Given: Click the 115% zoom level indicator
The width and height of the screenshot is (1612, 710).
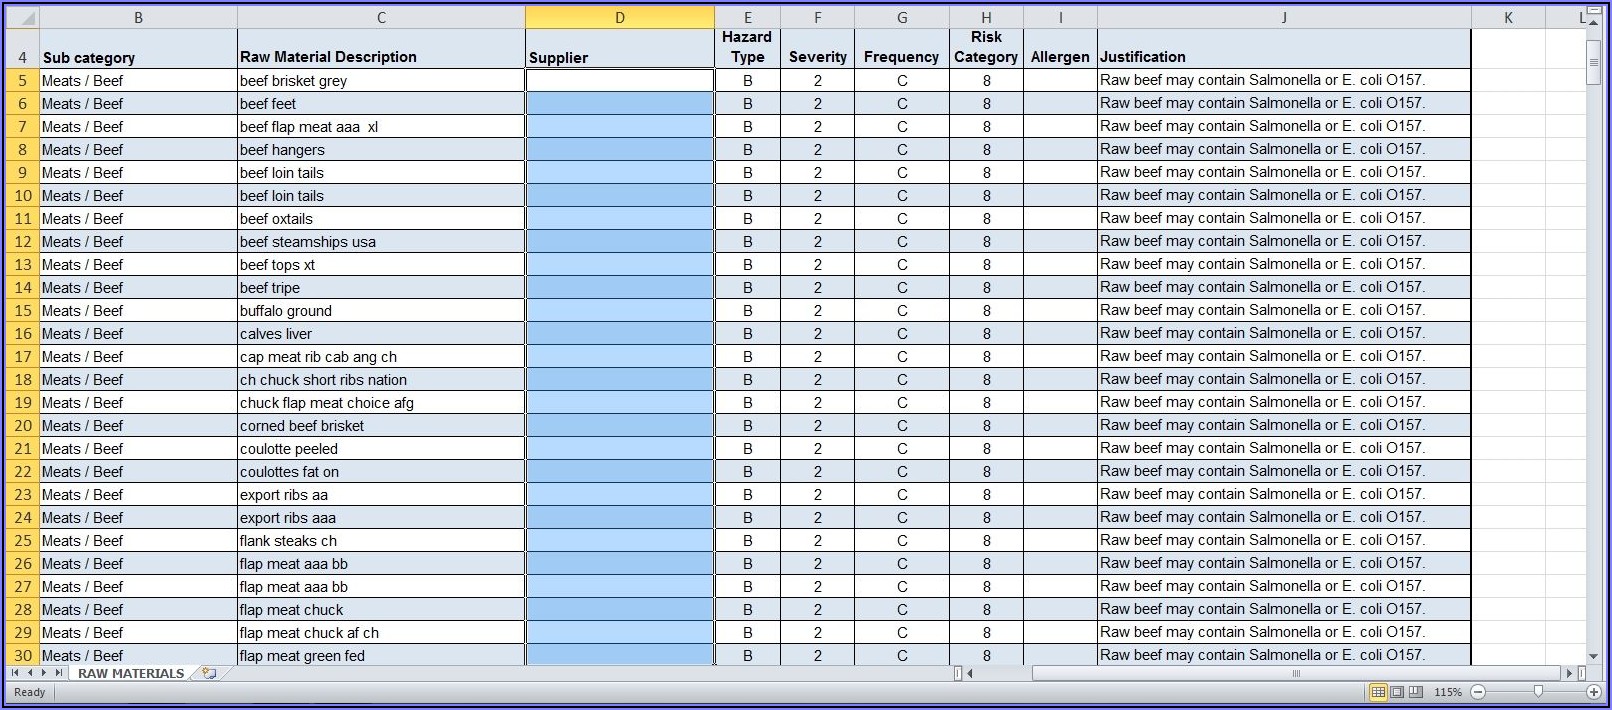Looking at the screenshot, I should [x=1447, y=692].
